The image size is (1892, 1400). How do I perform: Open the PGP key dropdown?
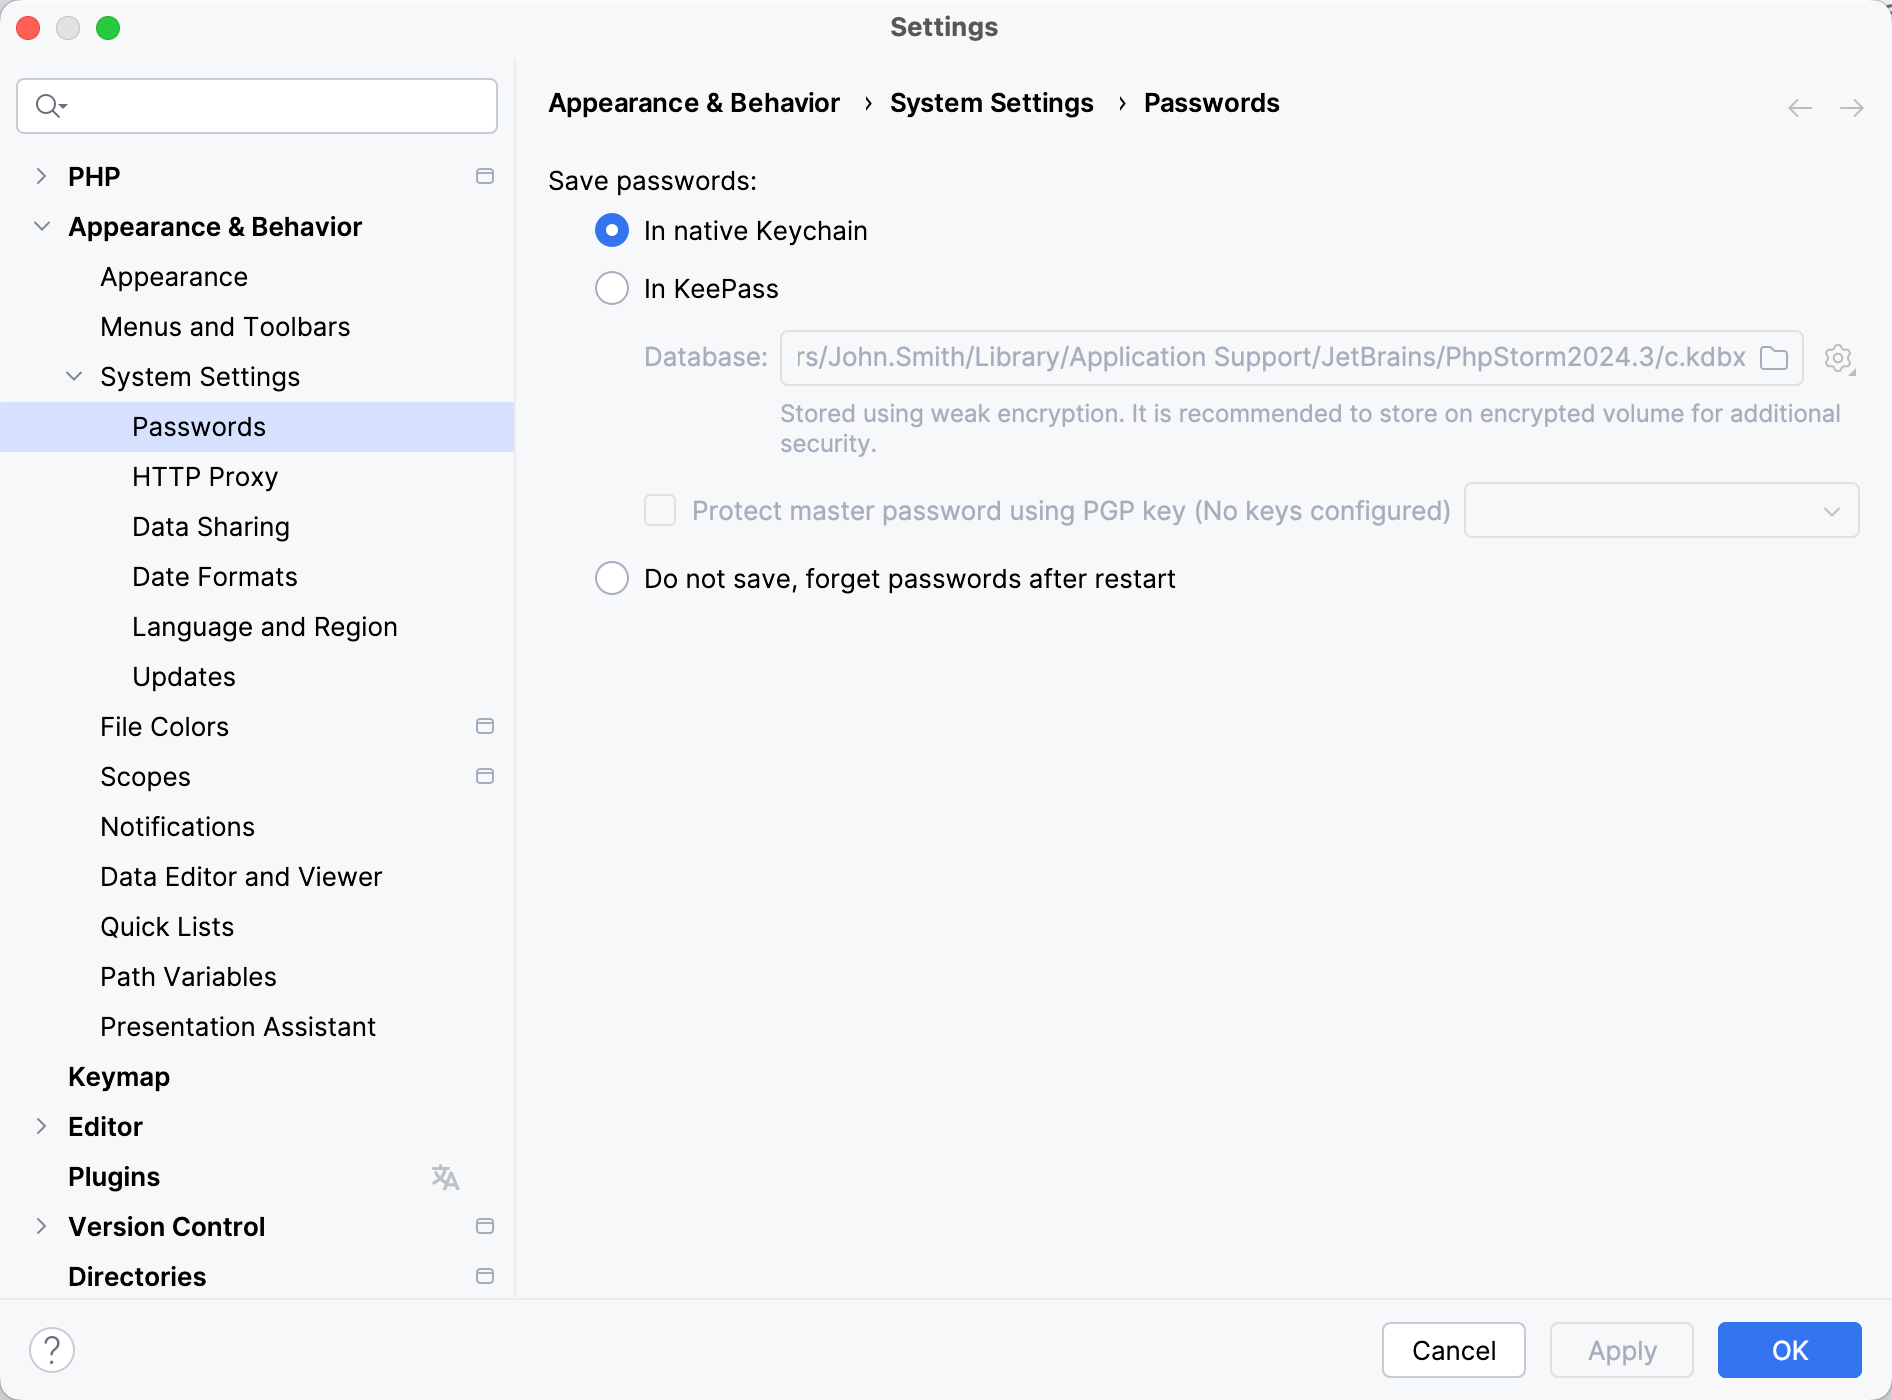click(x=1661, y=511)
